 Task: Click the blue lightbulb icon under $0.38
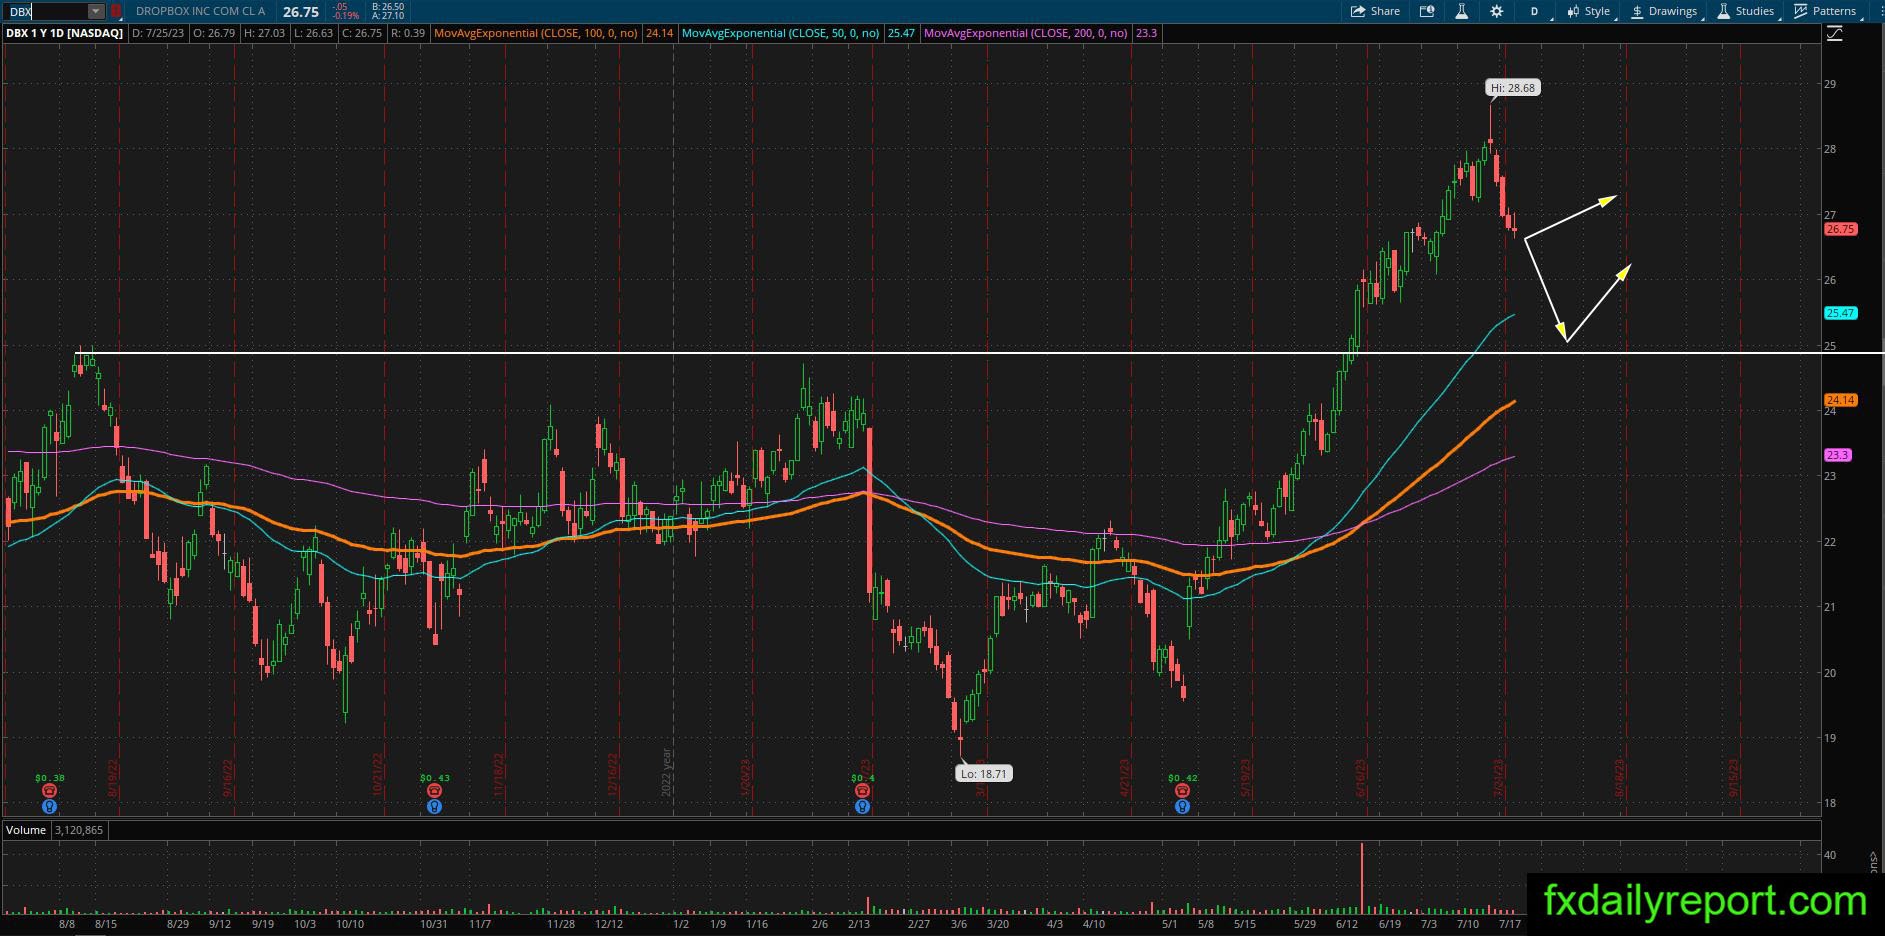(x=49, y=806)
